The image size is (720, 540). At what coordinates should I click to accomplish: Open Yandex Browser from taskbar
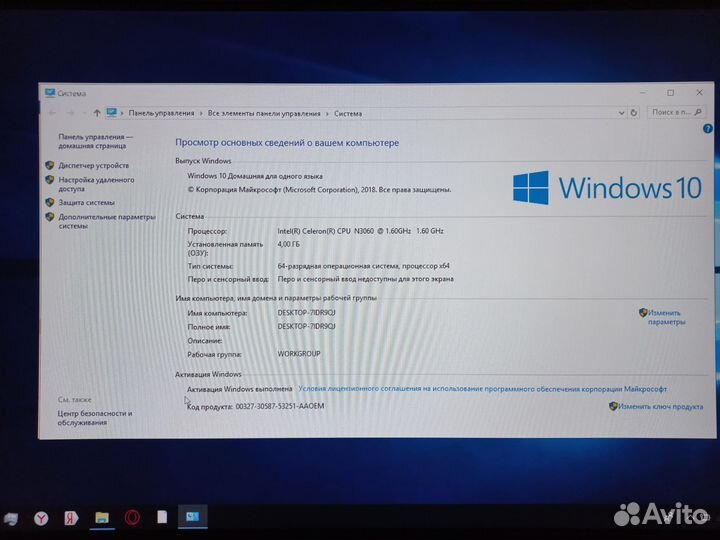tap(40, 517)
